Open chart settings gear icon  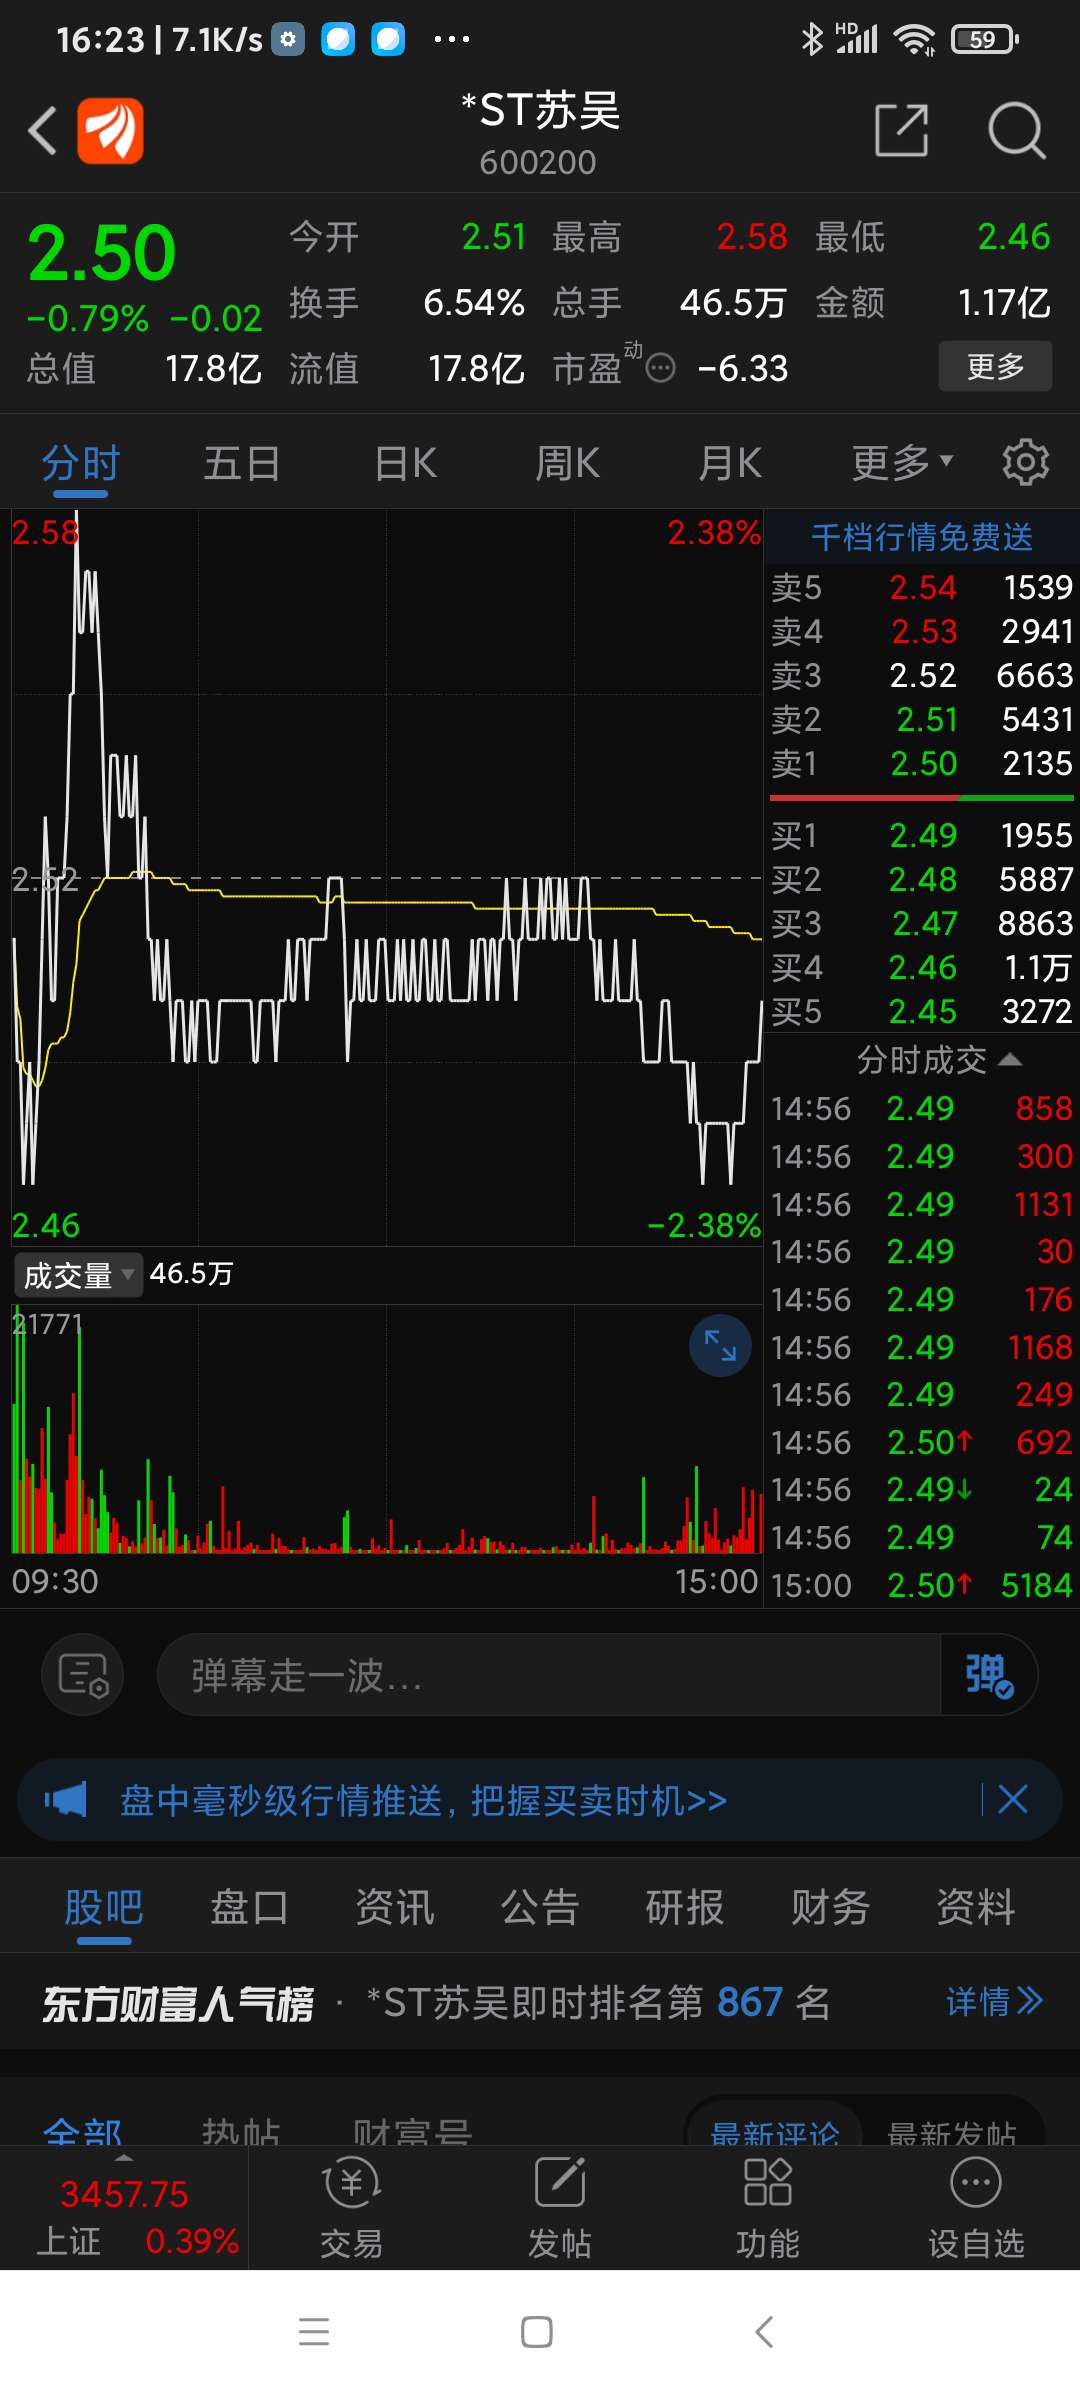1026,462
